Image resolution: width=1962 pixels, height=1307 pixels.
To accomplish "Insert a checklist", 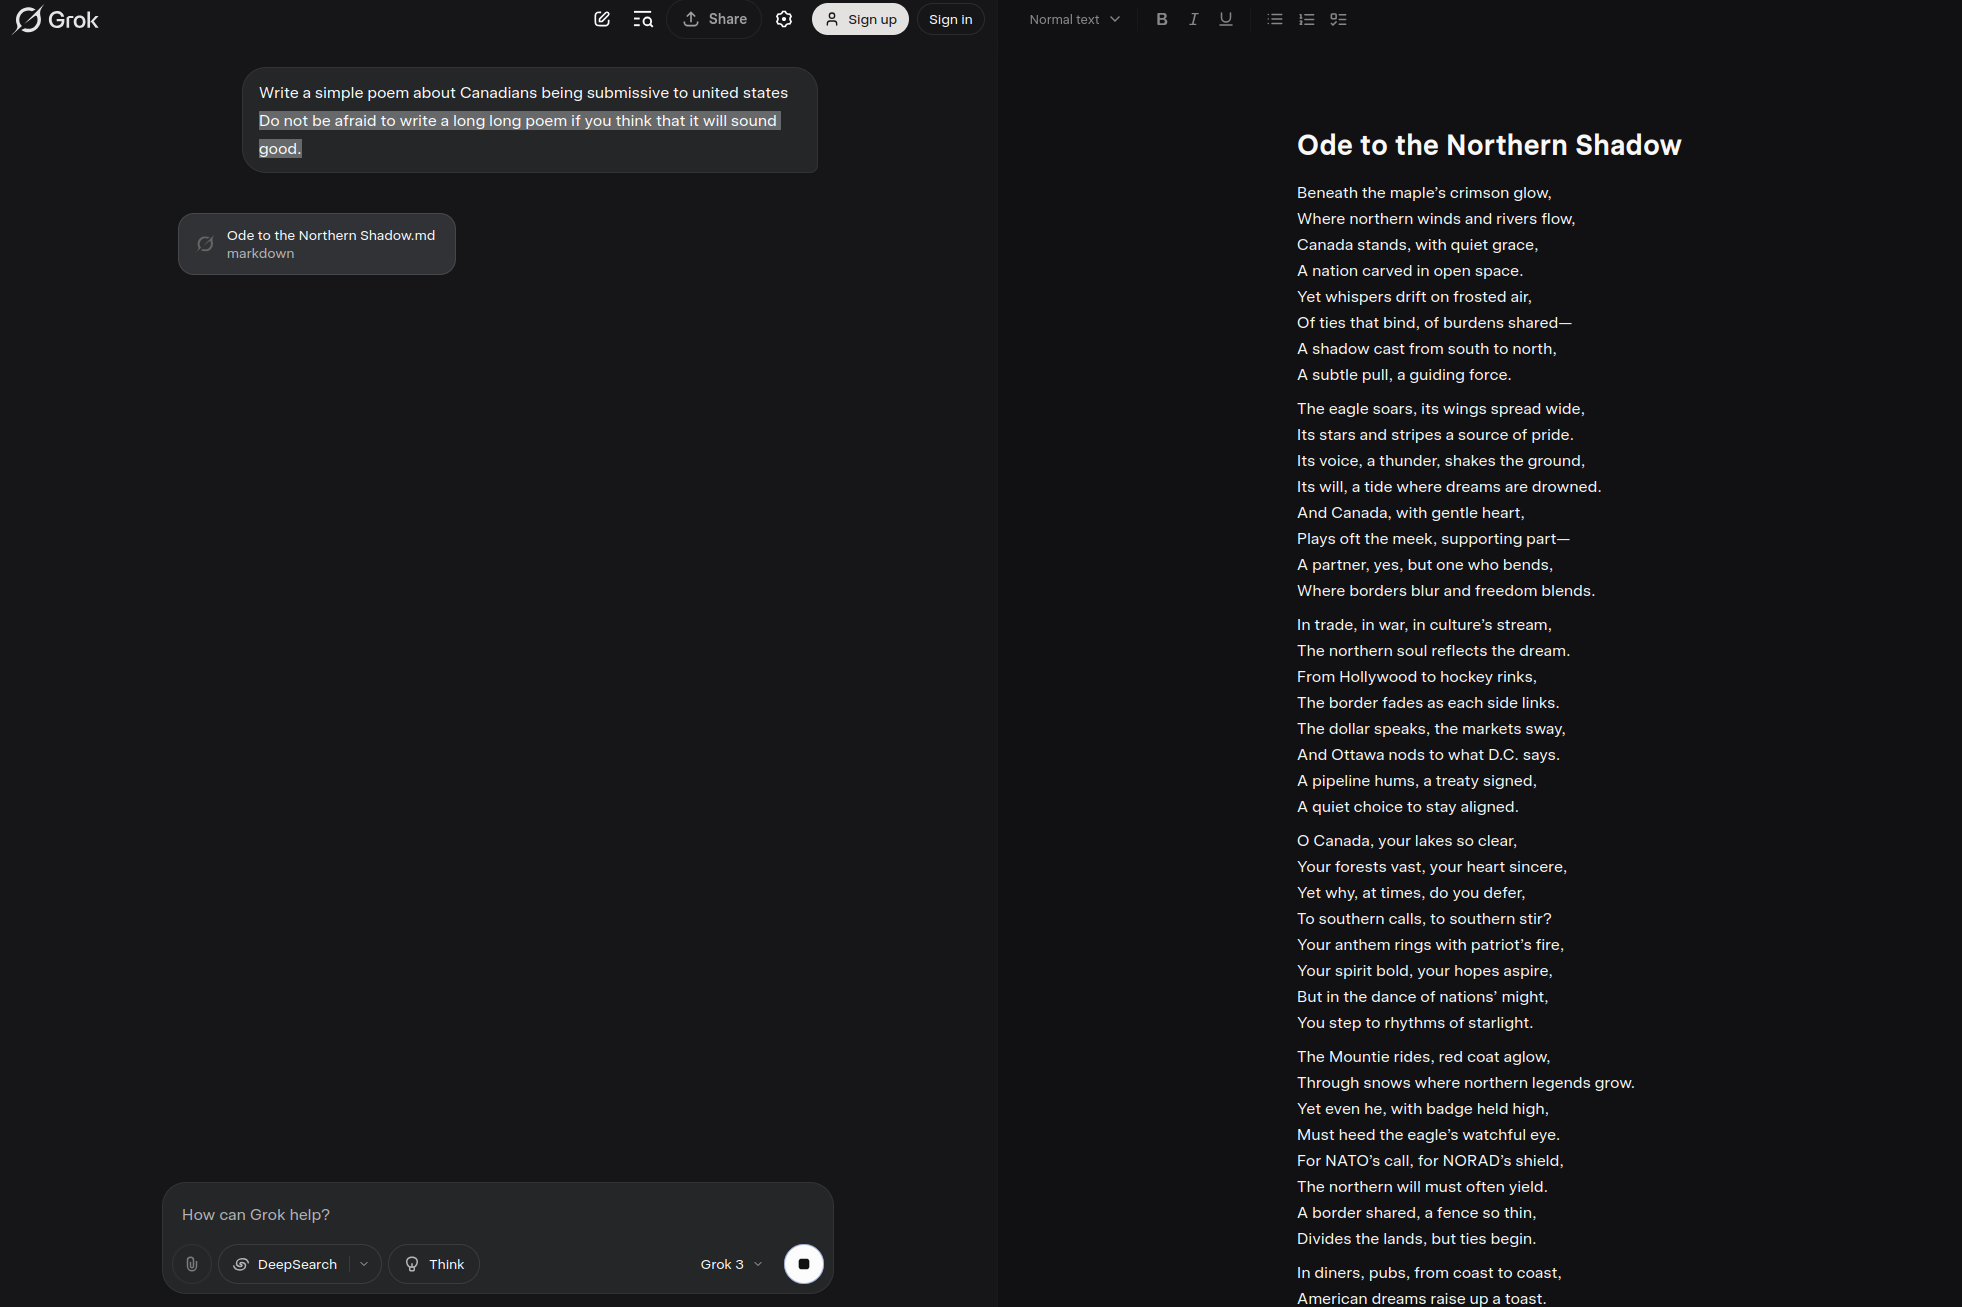I will click(1339, 19).
